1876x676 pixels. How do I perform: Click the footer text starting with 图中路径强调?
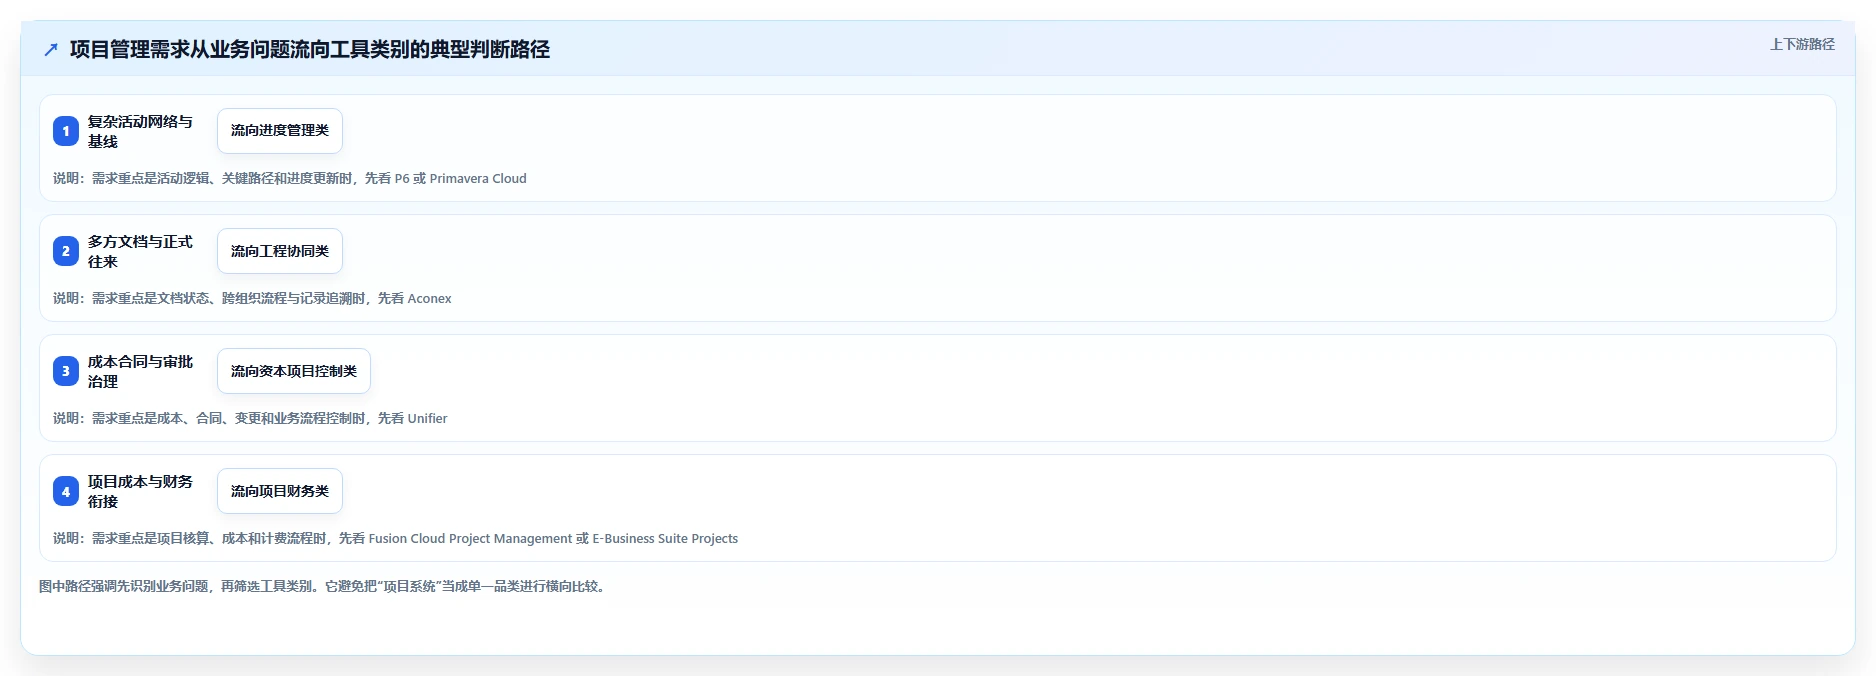pyautogui.click(x=323, y=586)
